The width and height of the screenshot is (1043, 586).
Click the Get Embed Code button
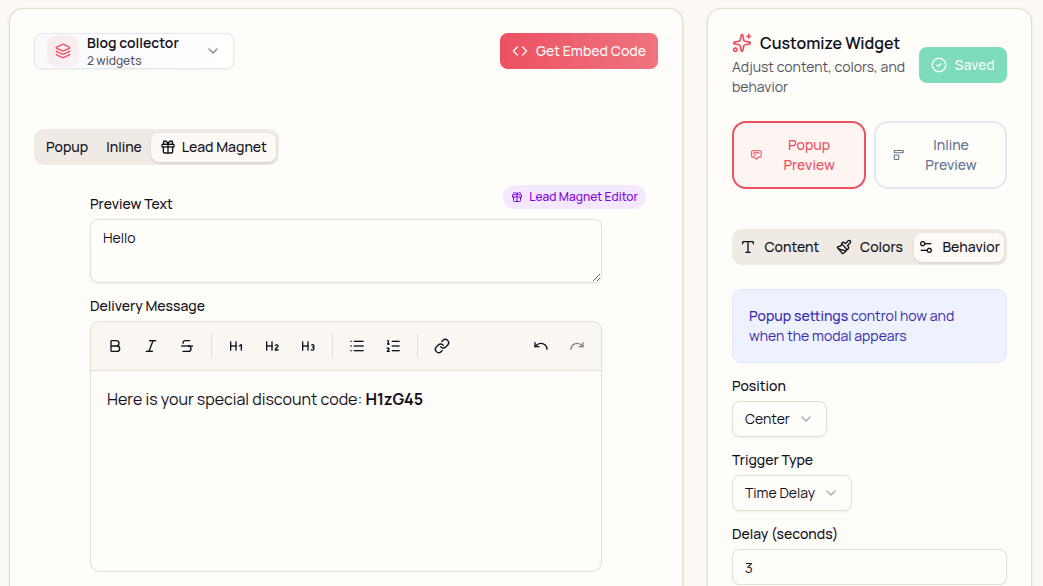578,50
